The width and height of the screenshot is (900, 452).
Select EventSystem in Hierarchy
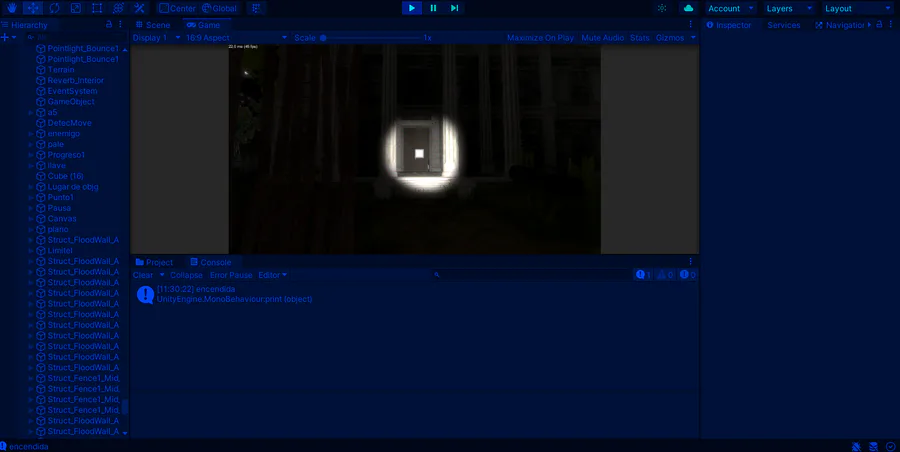72,91
